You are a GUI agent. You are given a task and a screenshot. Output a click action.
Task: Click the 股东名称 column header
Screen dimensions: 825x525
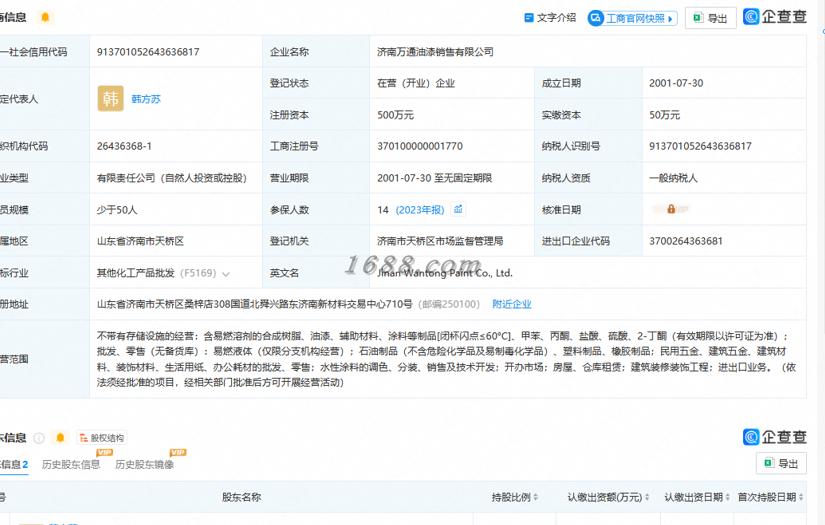tap(242, 497)
